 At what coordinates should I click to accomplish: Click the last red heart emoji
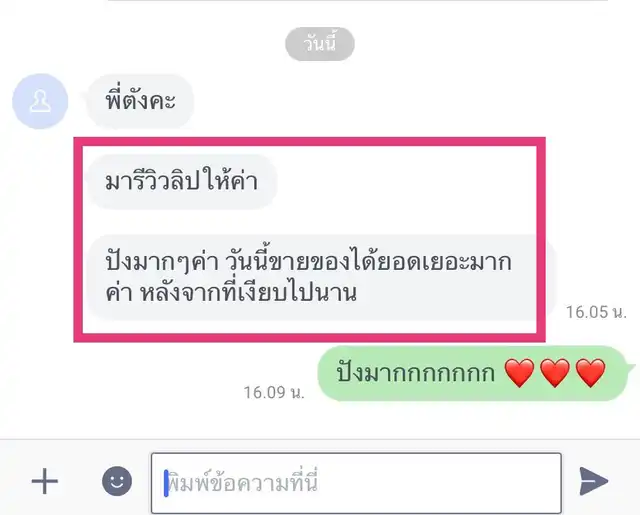coord(590,373)
